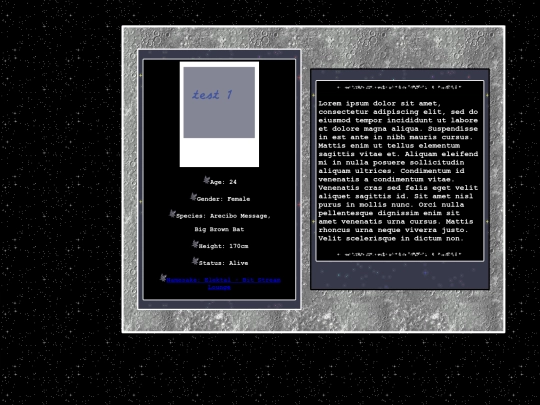Select the "Species: Arecibo Message," line
This screenshot has width=540, height=405.
click(x=223, y=216)
